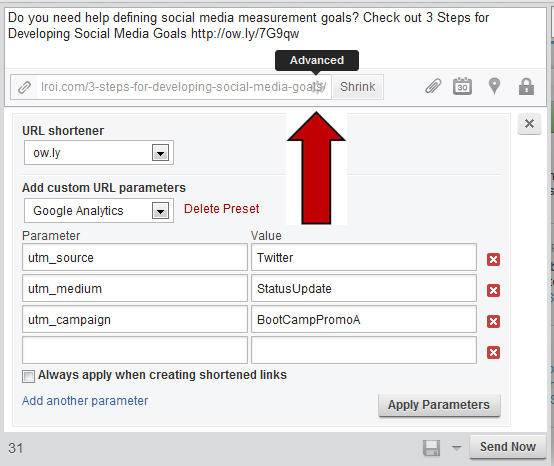Delete the utm_source parameter row

point(493,259)
